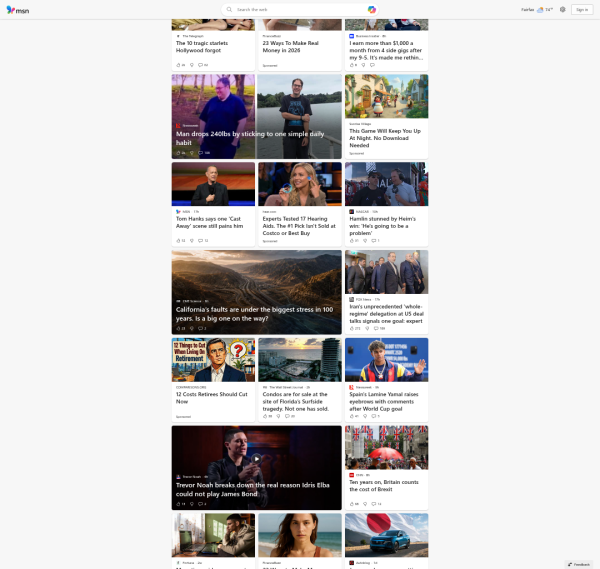Like the '10 tragic starlets' story
Viewport: 600px width, 569px height.
coord(180,65)
